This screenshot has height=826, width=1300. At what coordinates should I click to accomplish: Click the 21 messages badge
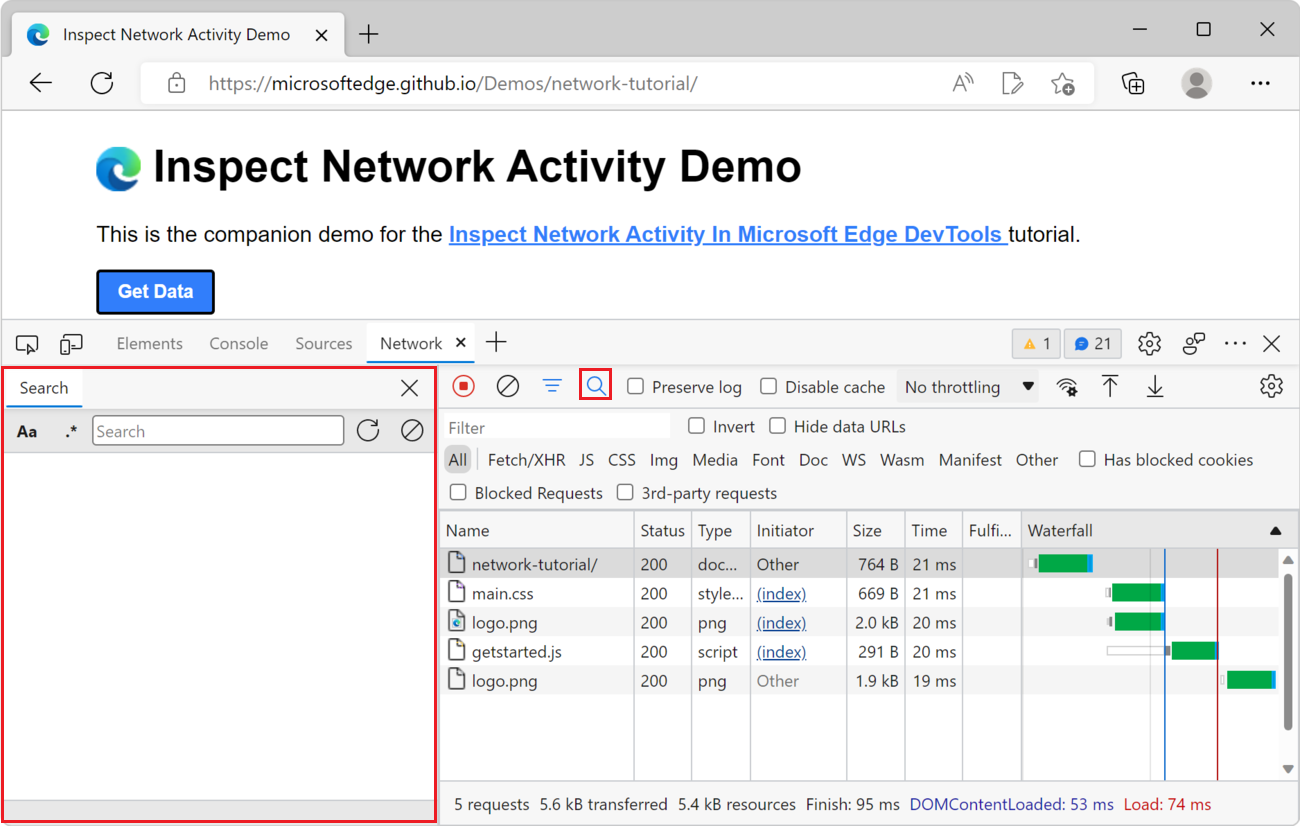(x=1093, y=344)
